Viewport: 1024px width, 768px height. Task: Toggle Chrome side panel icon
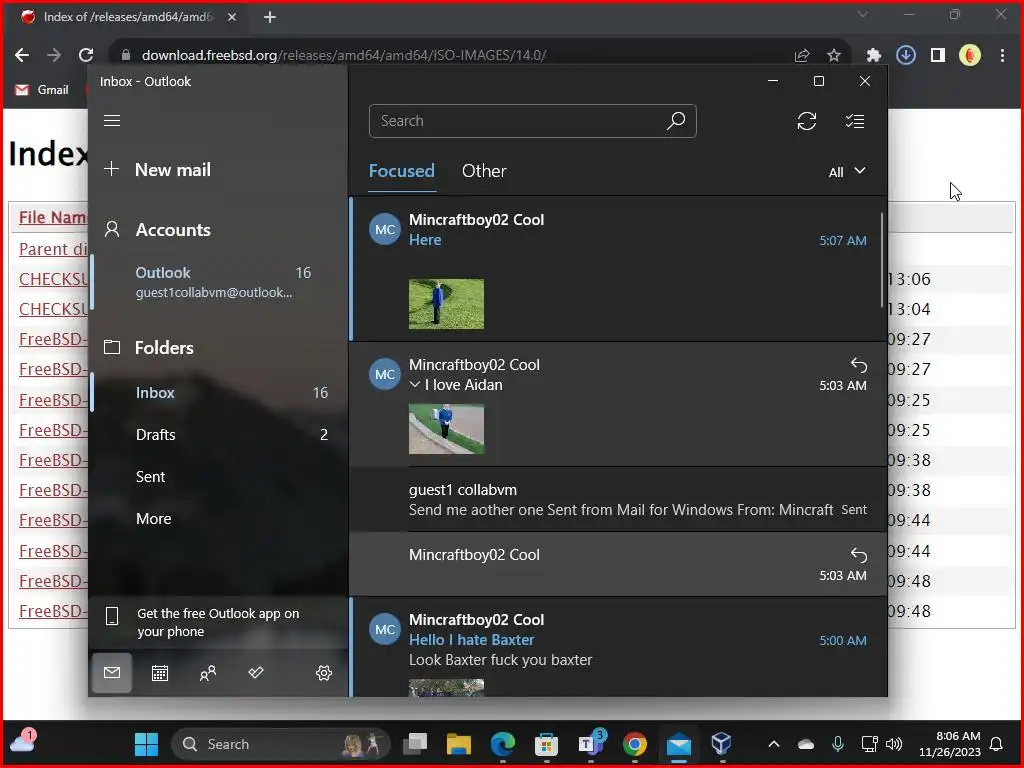(x=937, y=56)
